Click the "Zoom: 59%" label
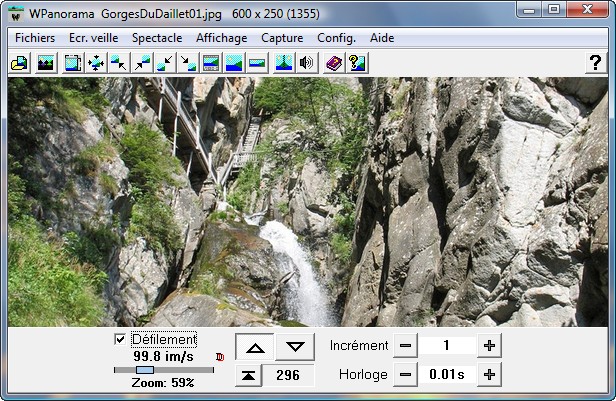 pyautogui.click(x=163, y=383)
